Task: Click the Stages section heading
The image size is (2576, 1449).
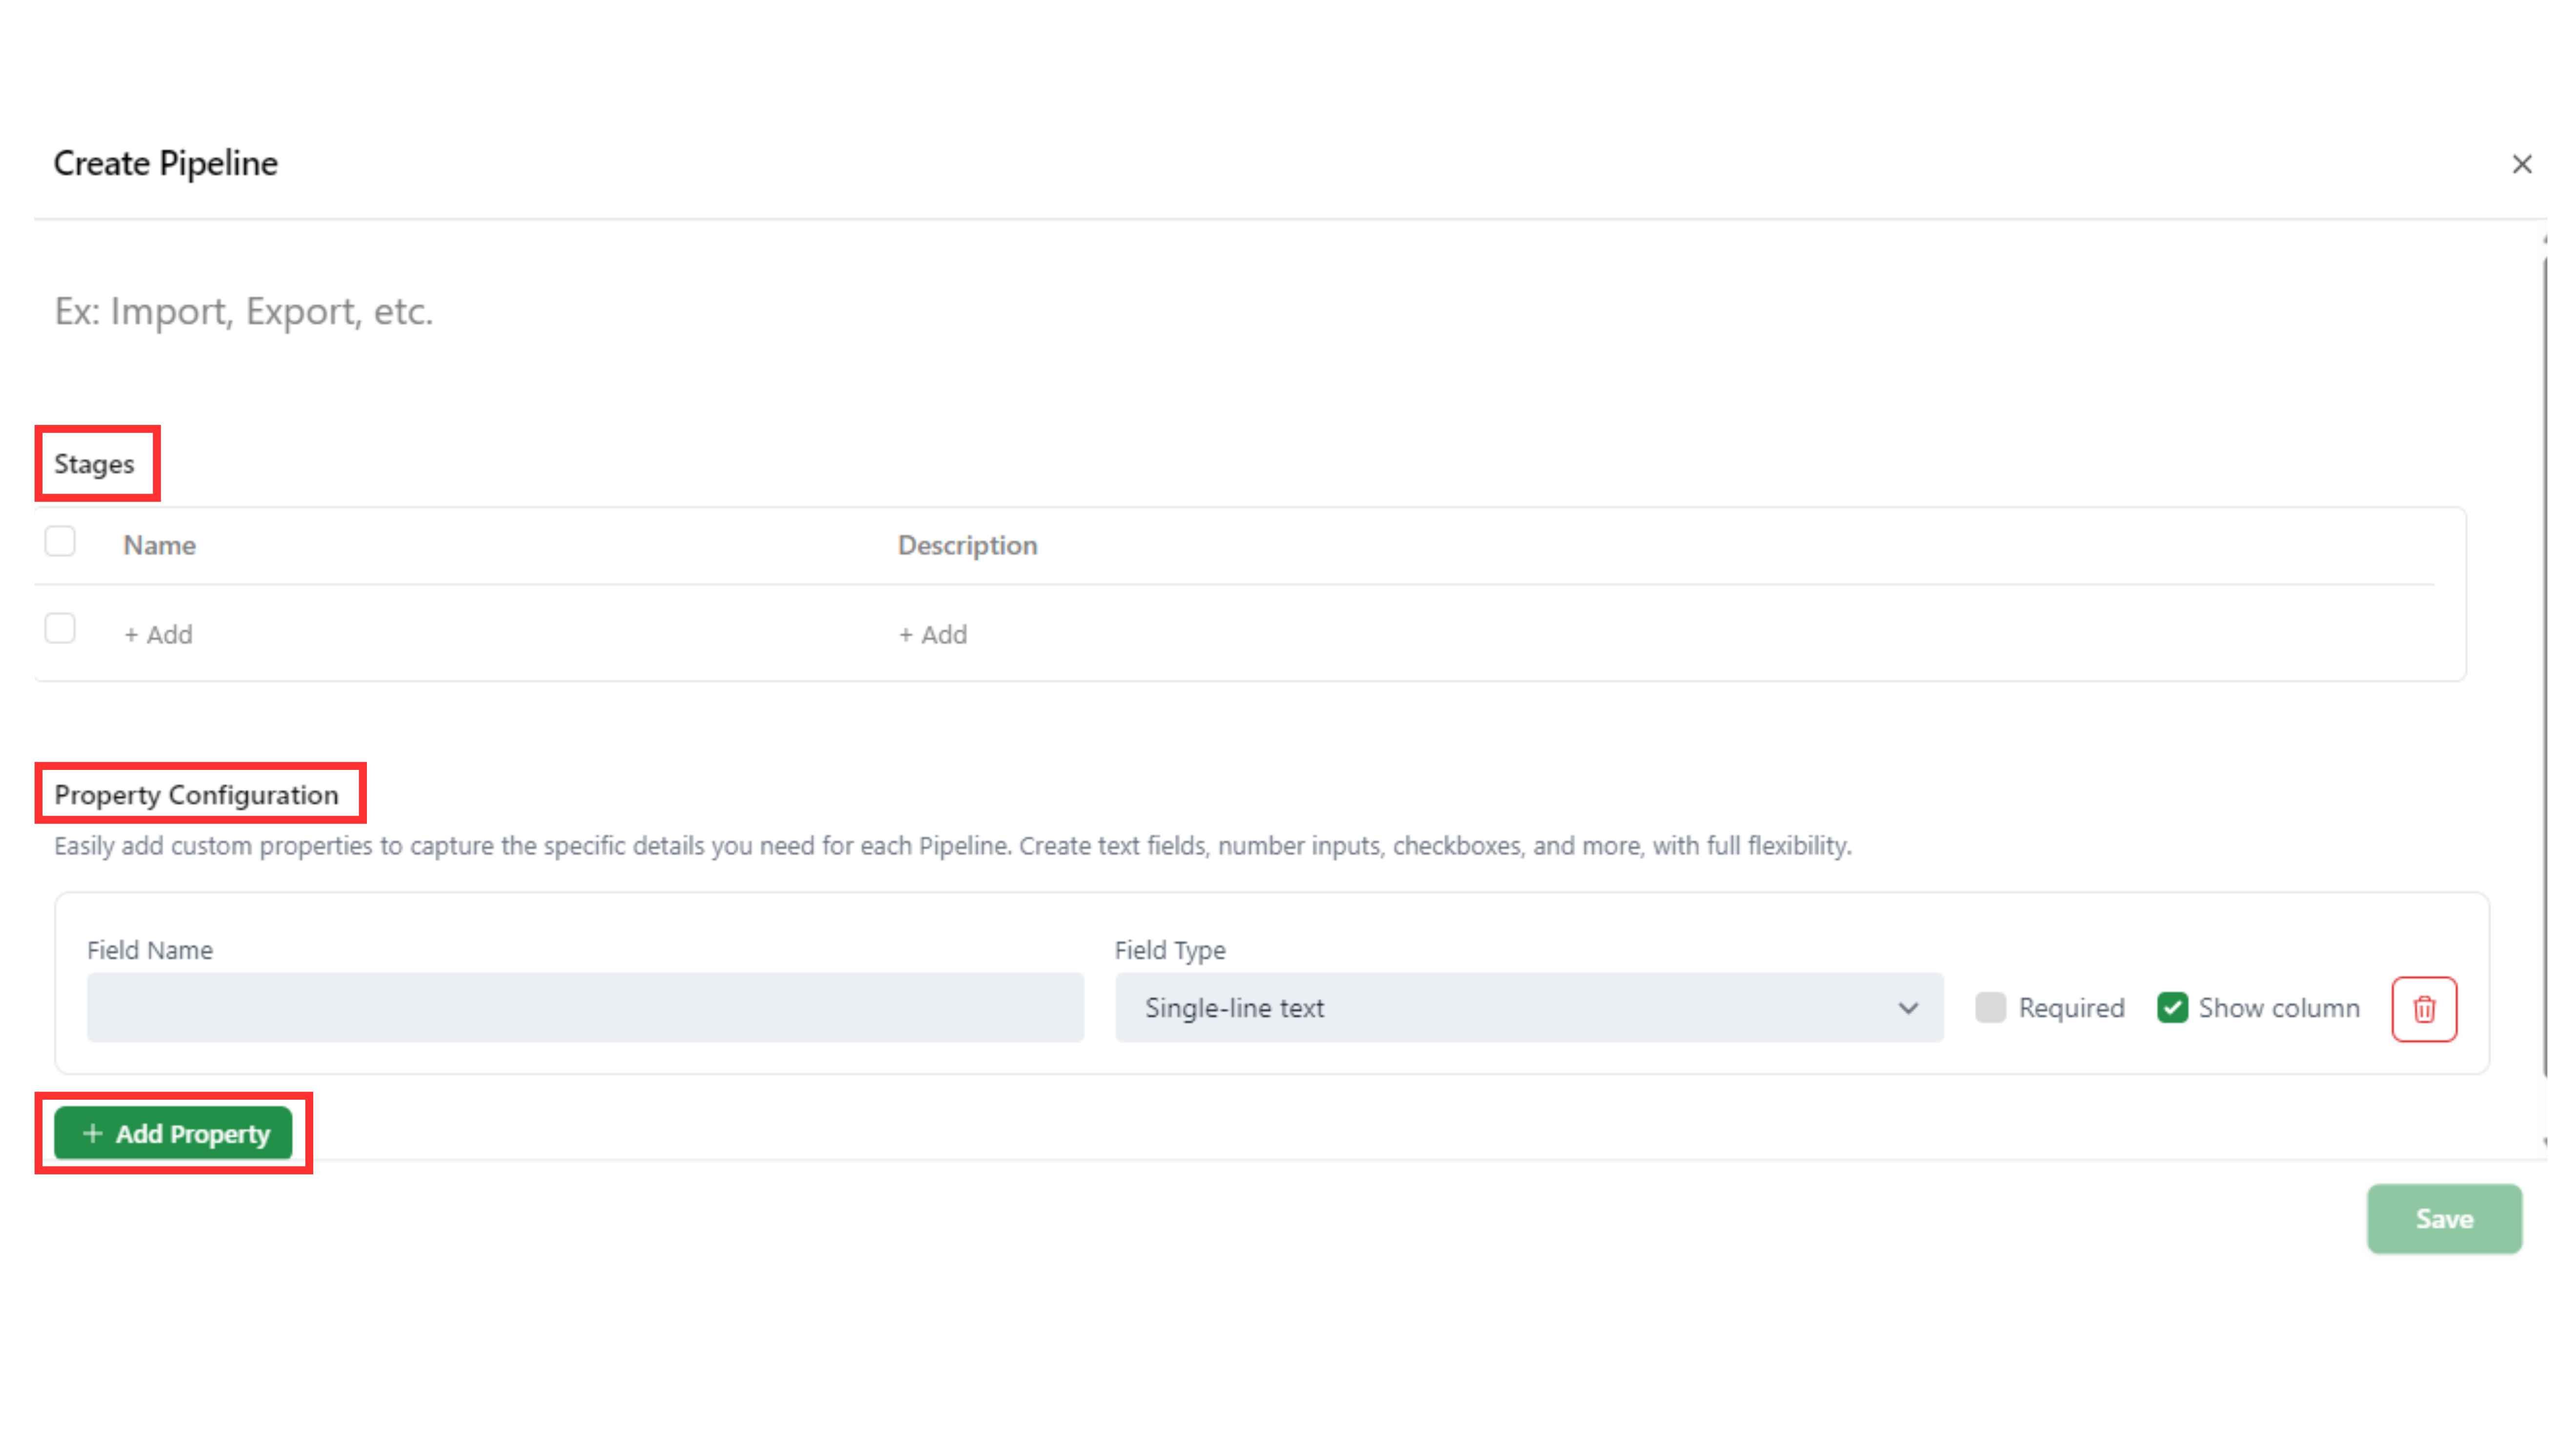Action: (x=94, y=464)
